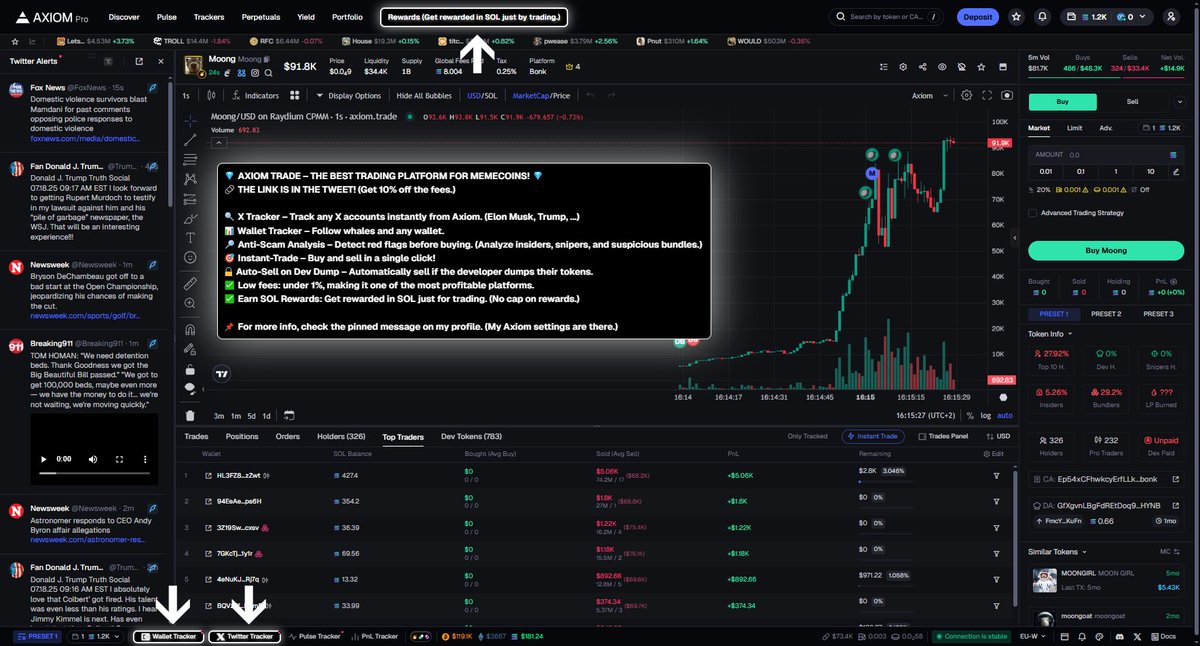This screenshot has height=646, width=1200.
Task: Open the notifications bell
Action: [1043, 17]
